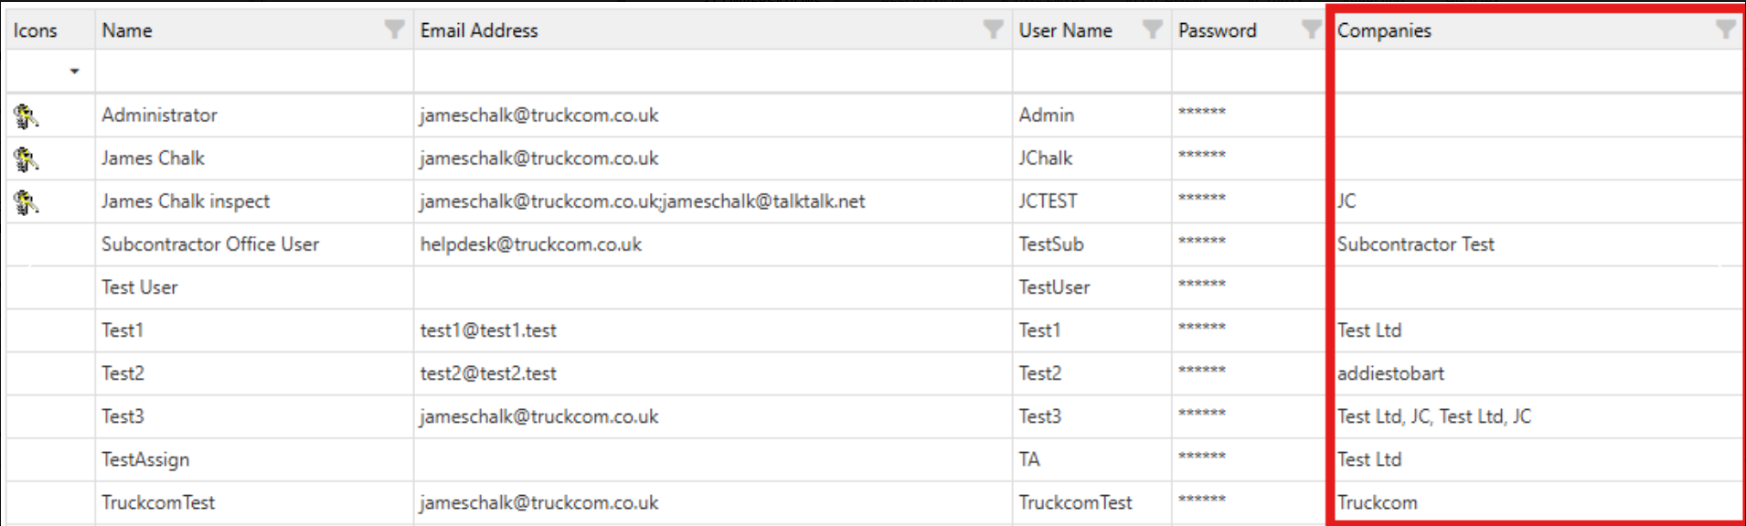Select the test1@test1.test email cell
This screenshot has height=526, width=1746.
point(488,331)
